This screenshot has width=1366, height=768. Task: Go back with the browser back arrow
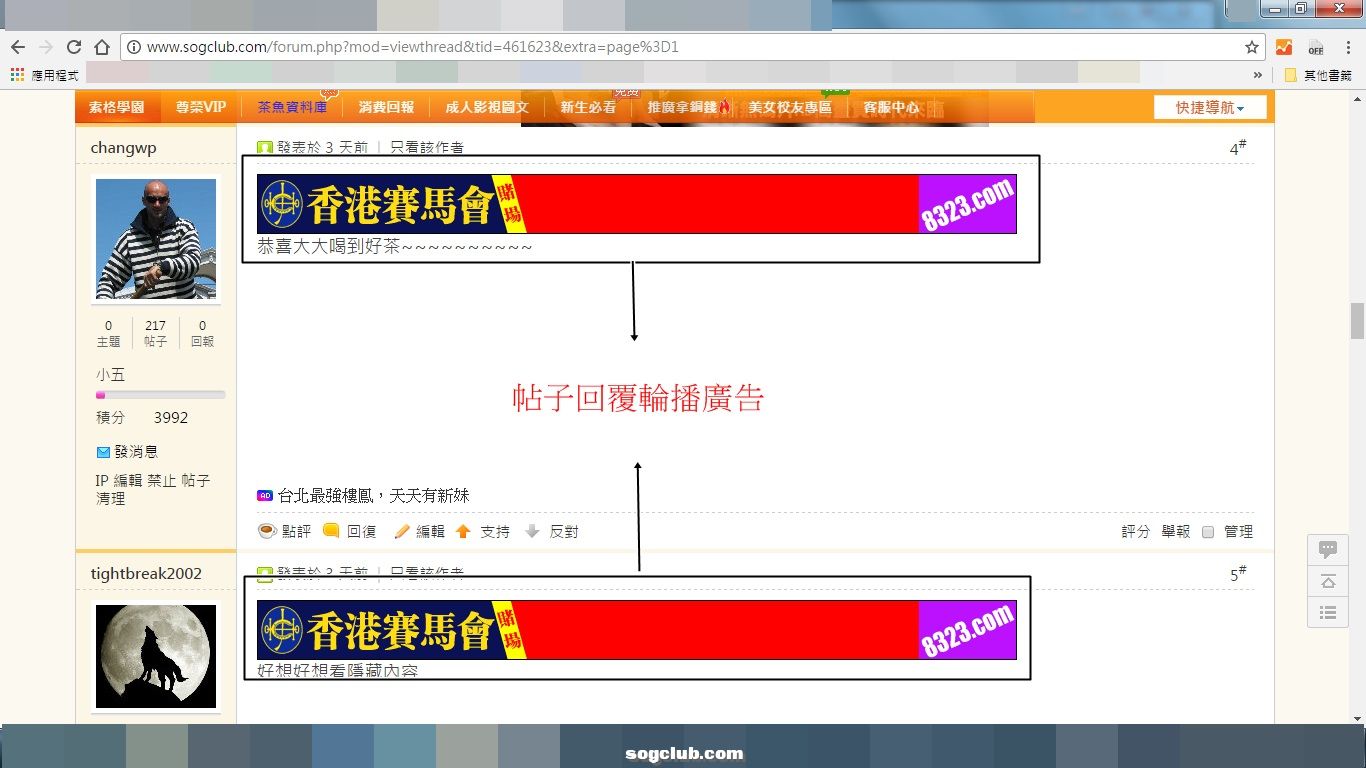[18, 47]
